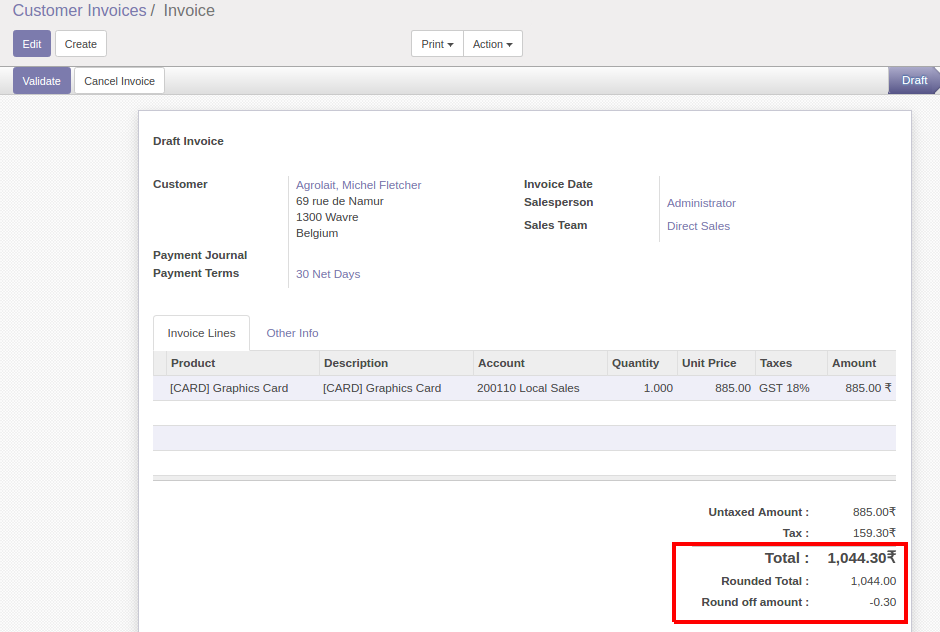Sort by the Product column header

(x=193, y=363)
